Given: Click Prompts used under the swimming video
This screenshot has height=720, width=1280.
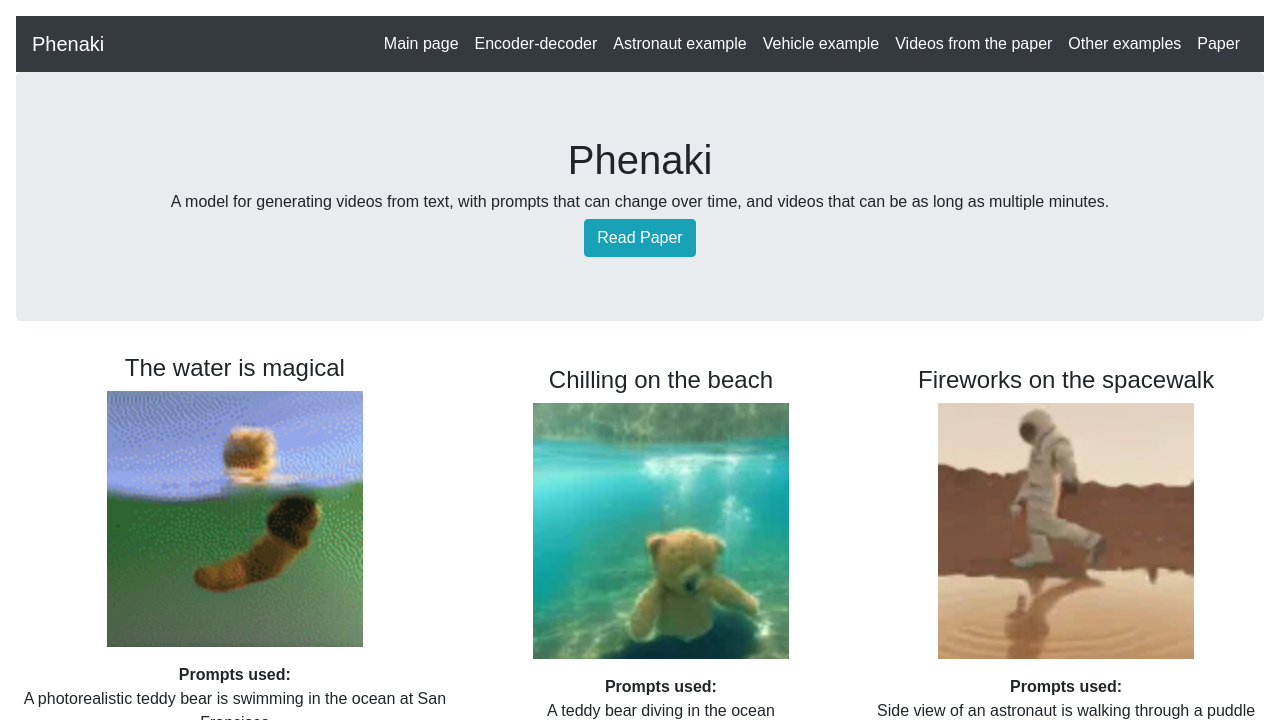Looking at the screenshot, I should coord(234,673).
